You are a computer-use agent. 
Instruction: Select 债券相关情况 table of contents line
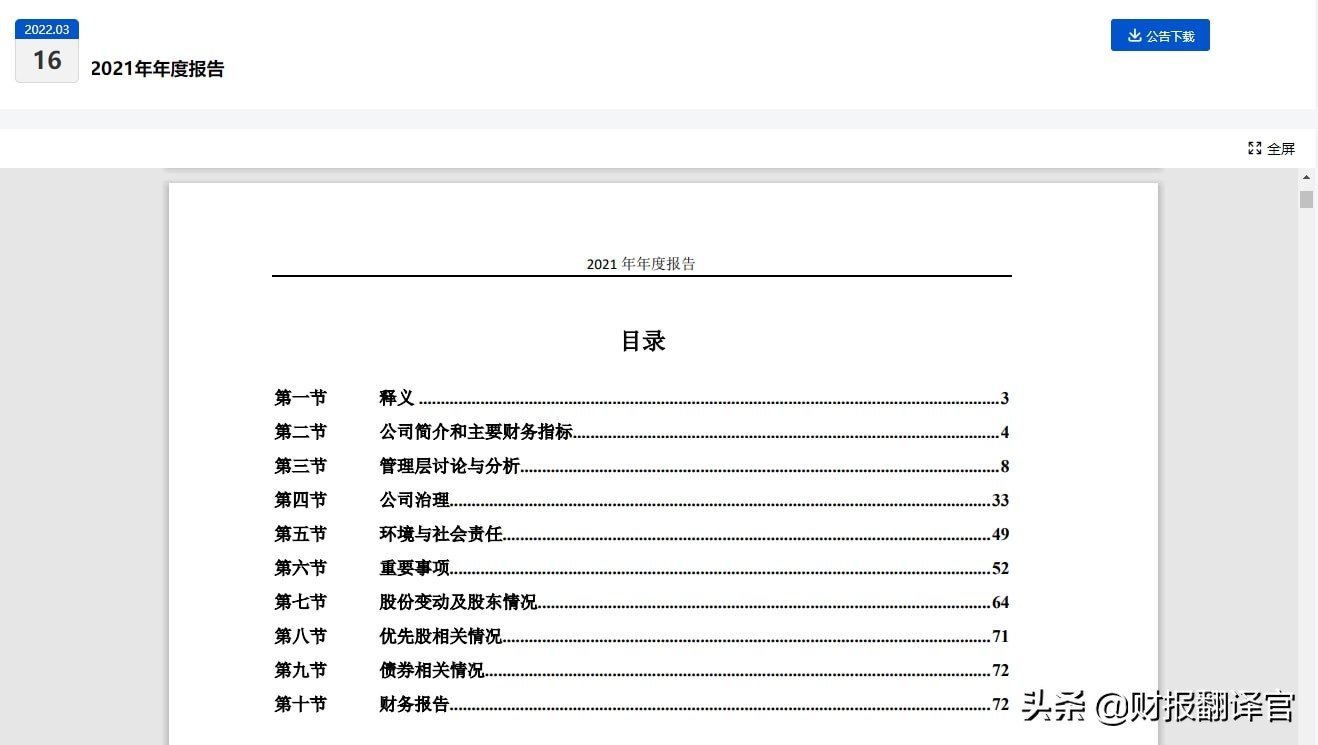point(431,669)
